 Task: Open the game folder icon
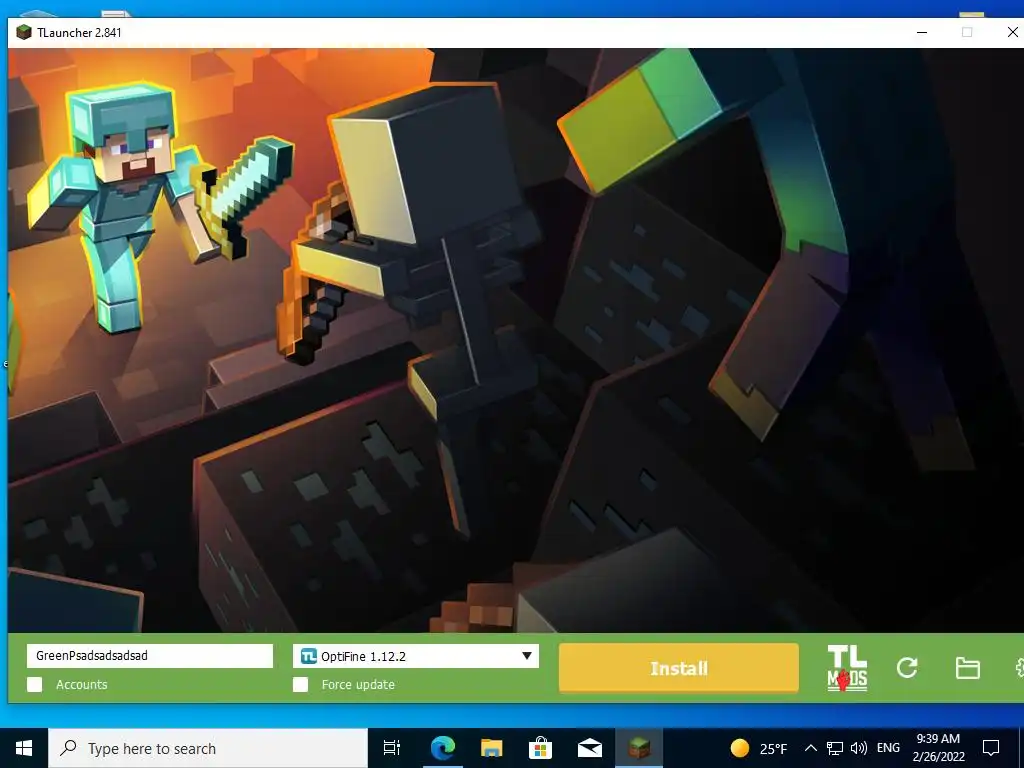[x=967, y=668]
